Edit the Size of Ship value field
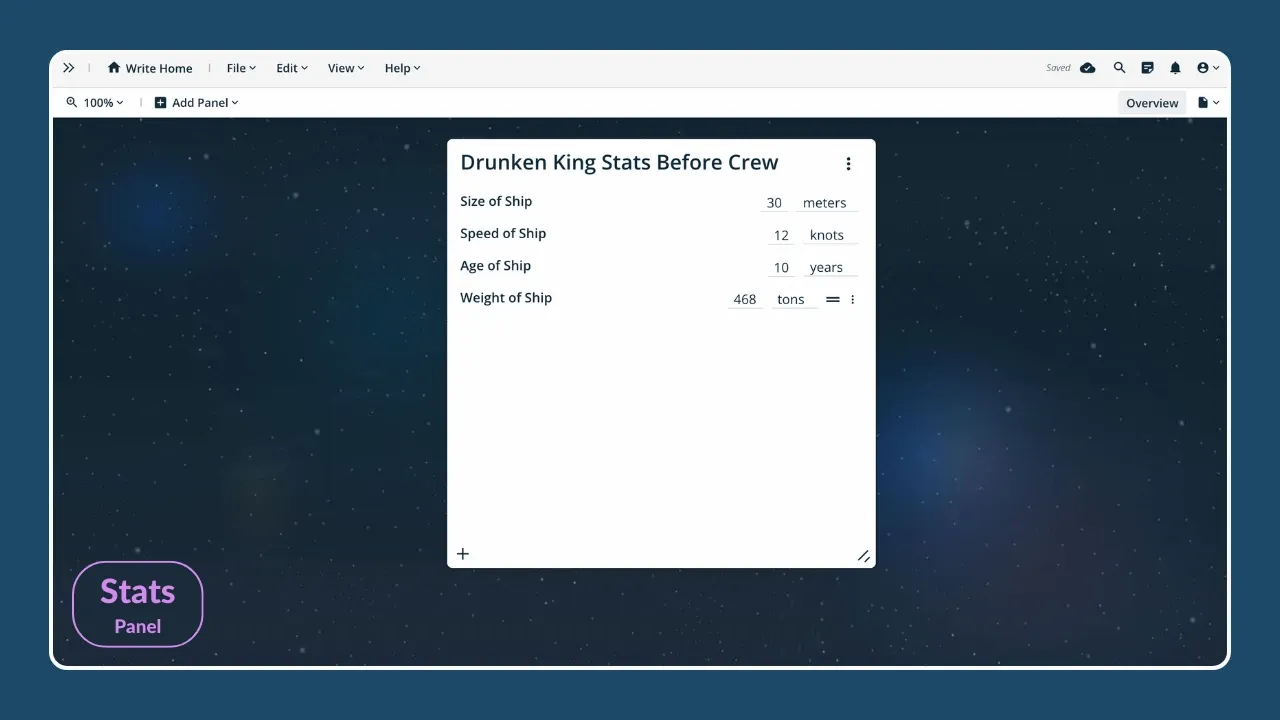 (774, 203)
